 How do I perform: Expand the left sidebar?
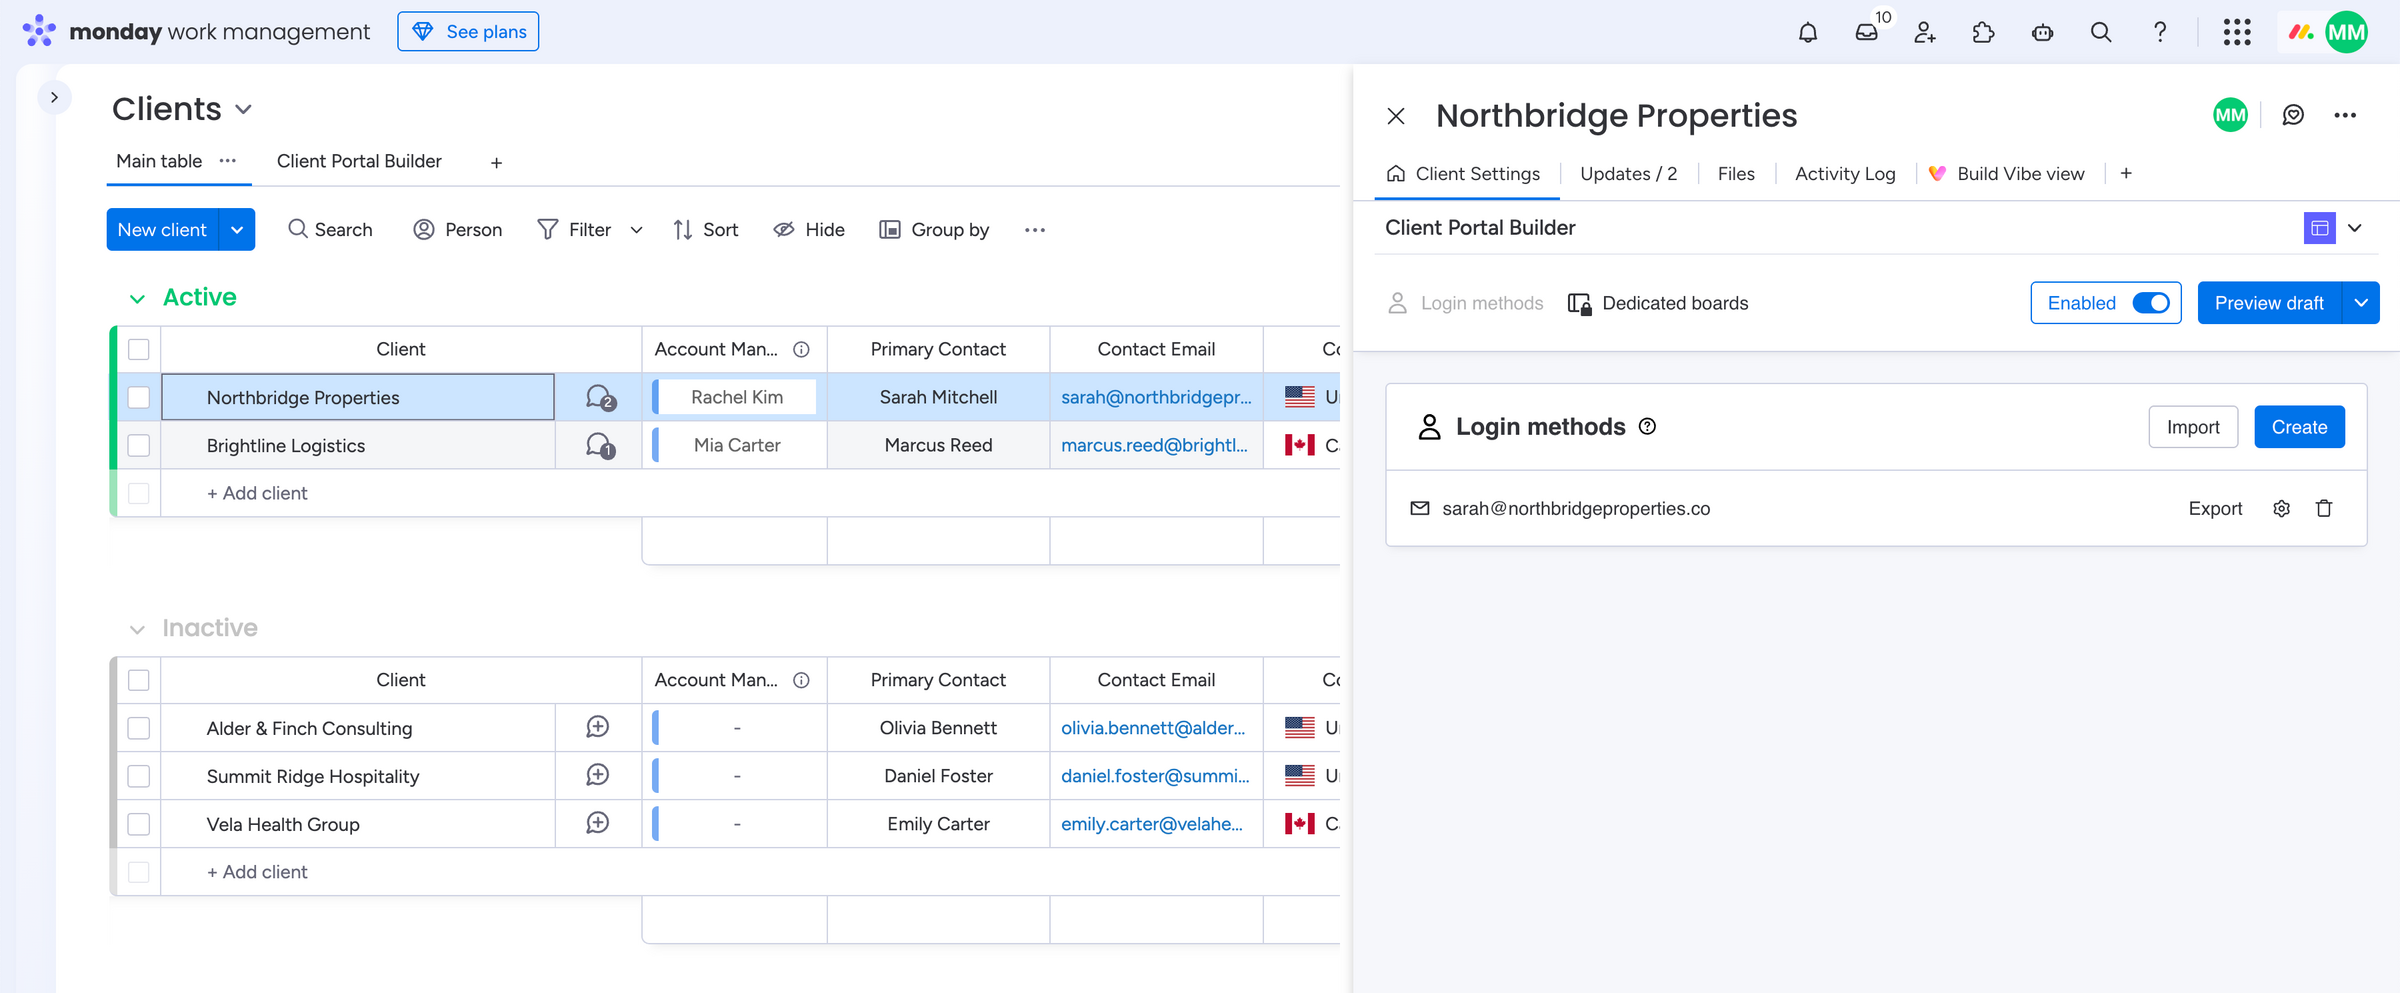tap(54, 97)
